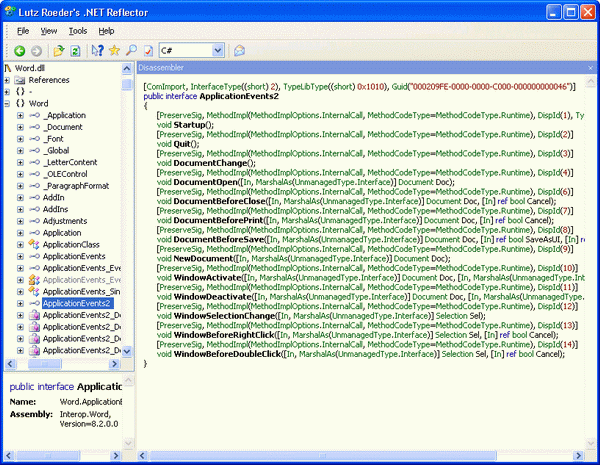Click the "Version=8.2.0.0" assembly text
Image resolution: width=600 pixels, height=465 pixels.
point(89,424)
